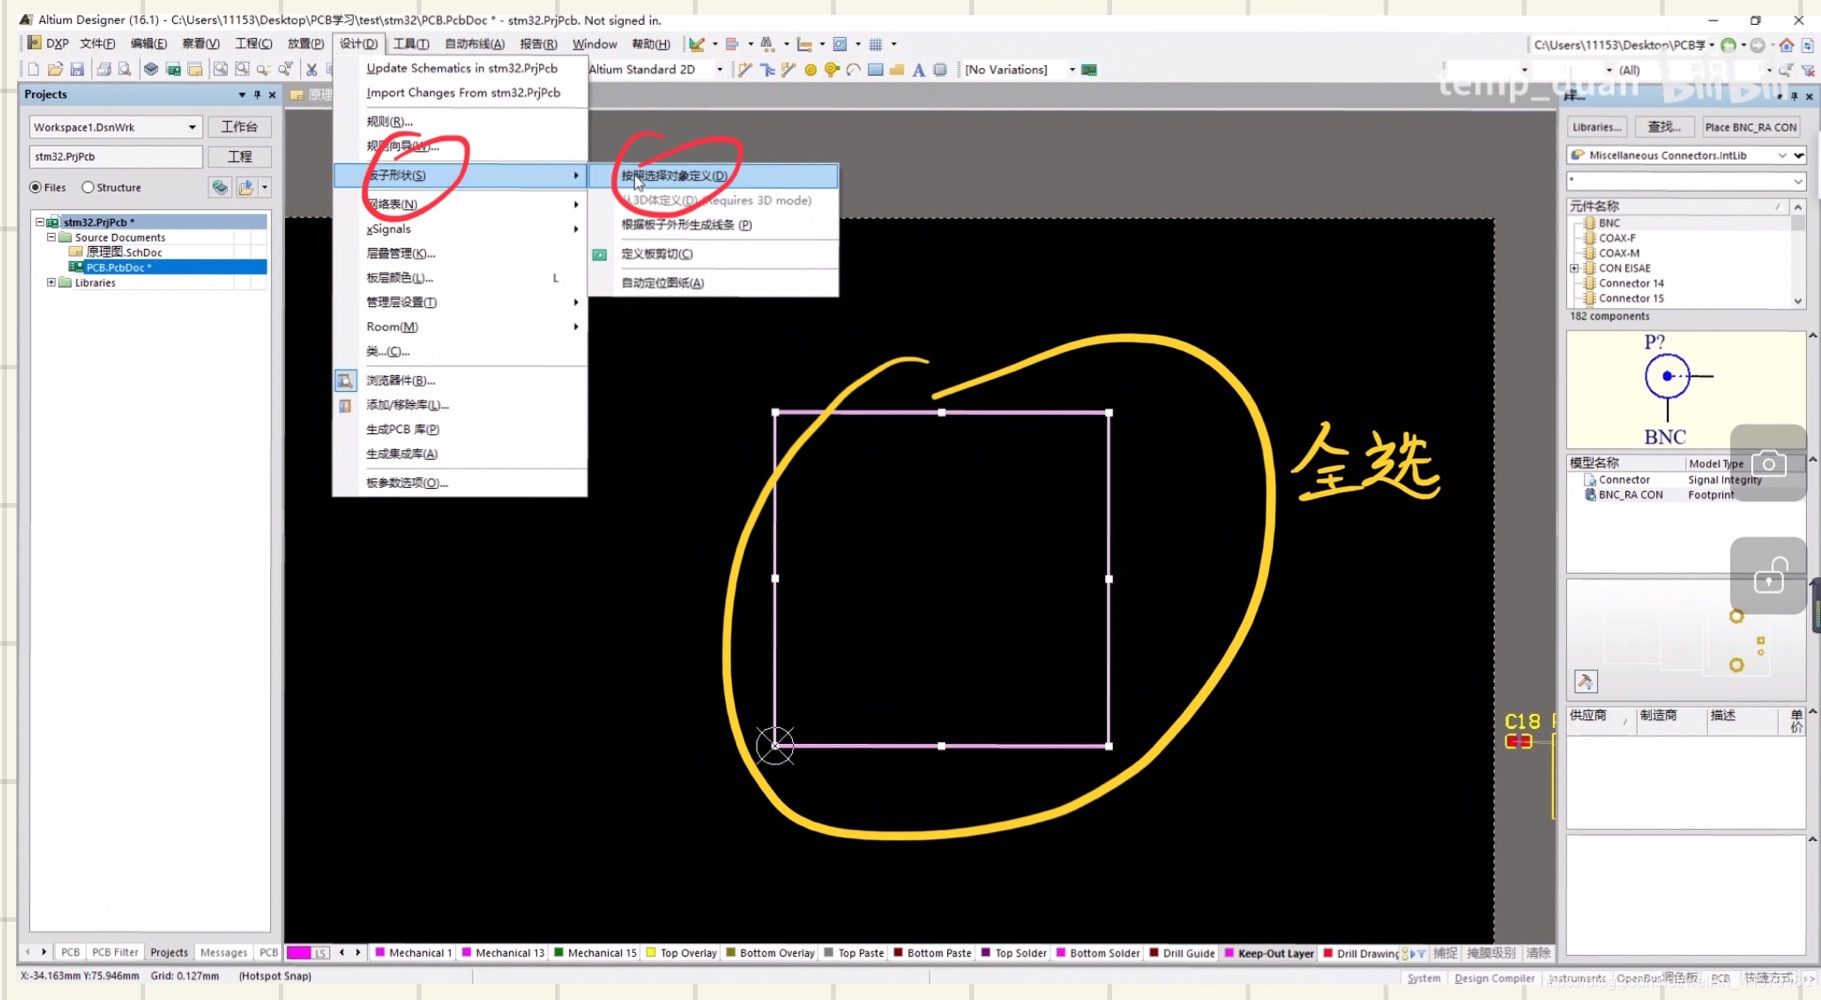Screen dimensions: 1821x1000
Task: Click the Home icon in the navigation bar
Action: (1787, 45)
